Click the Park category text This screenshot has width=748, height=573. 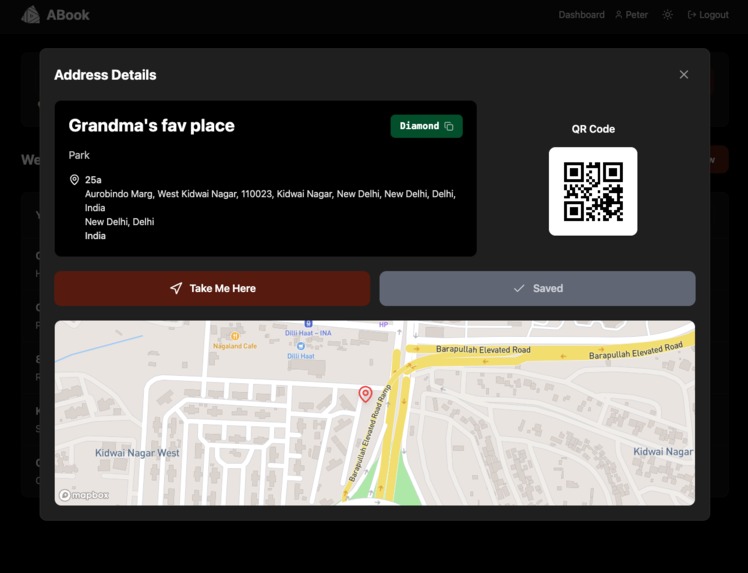(x=79, y=155)
